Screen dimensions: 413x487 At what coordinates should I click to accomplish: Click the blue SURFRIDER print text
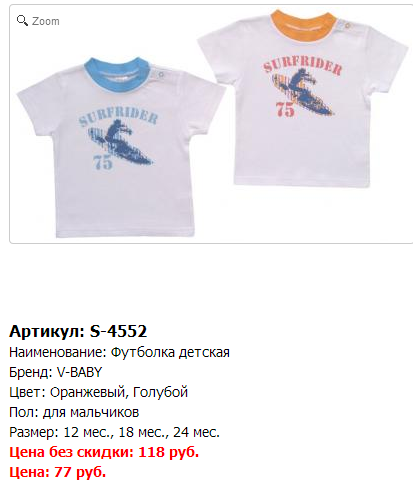pos(118,117)
